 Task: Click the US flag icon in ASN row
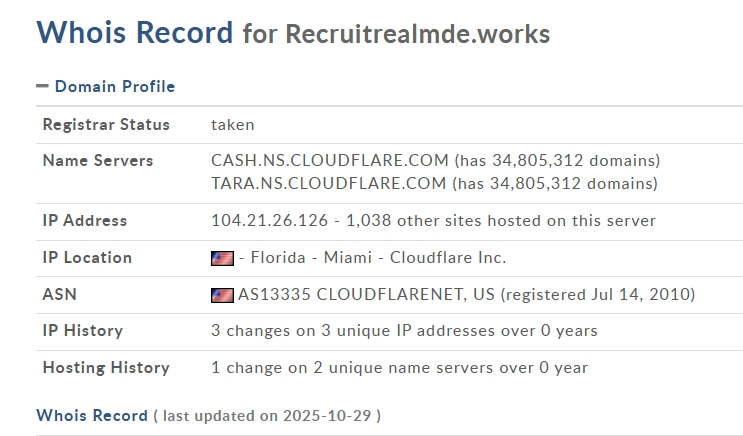point(222,295)
